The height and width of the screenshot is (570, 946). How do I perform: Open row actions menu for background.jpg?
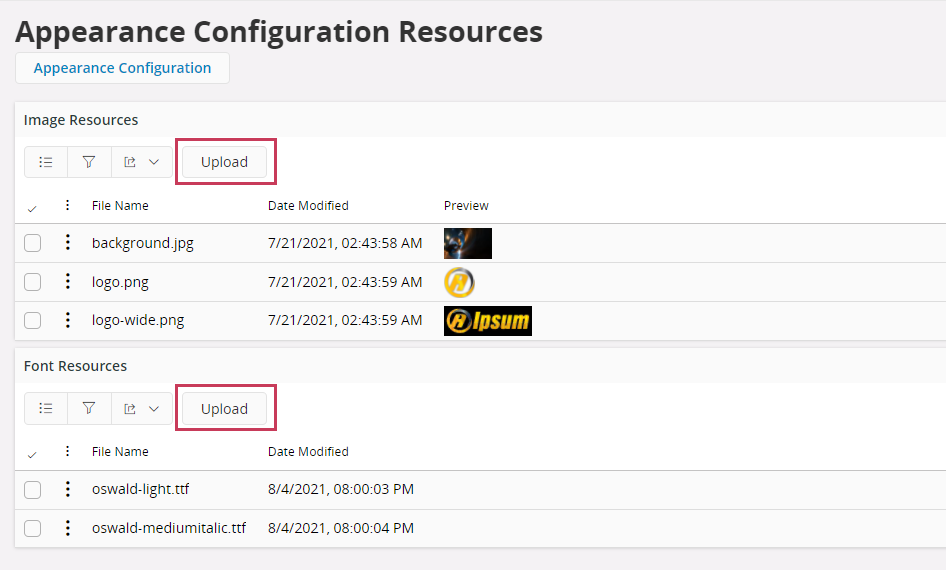point(68,243)
